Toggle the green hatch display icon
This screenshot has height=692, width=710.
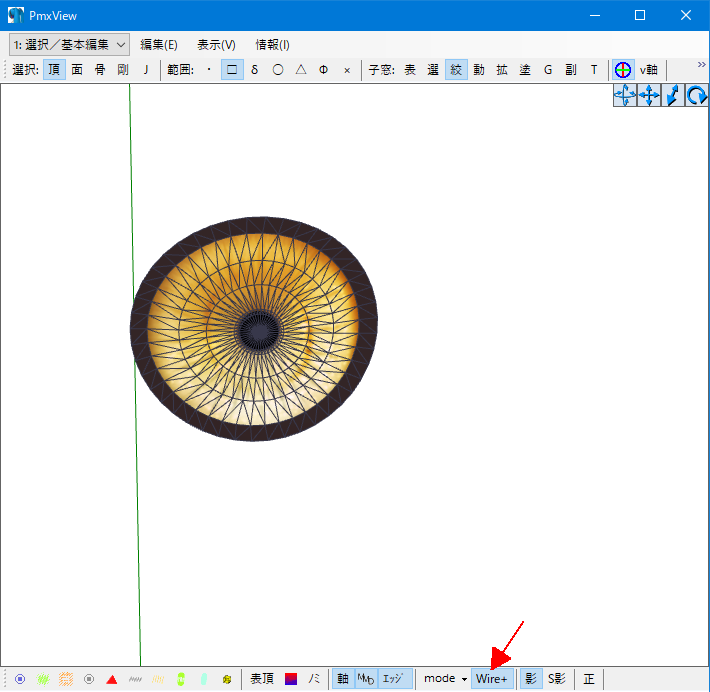coord(43,679)
